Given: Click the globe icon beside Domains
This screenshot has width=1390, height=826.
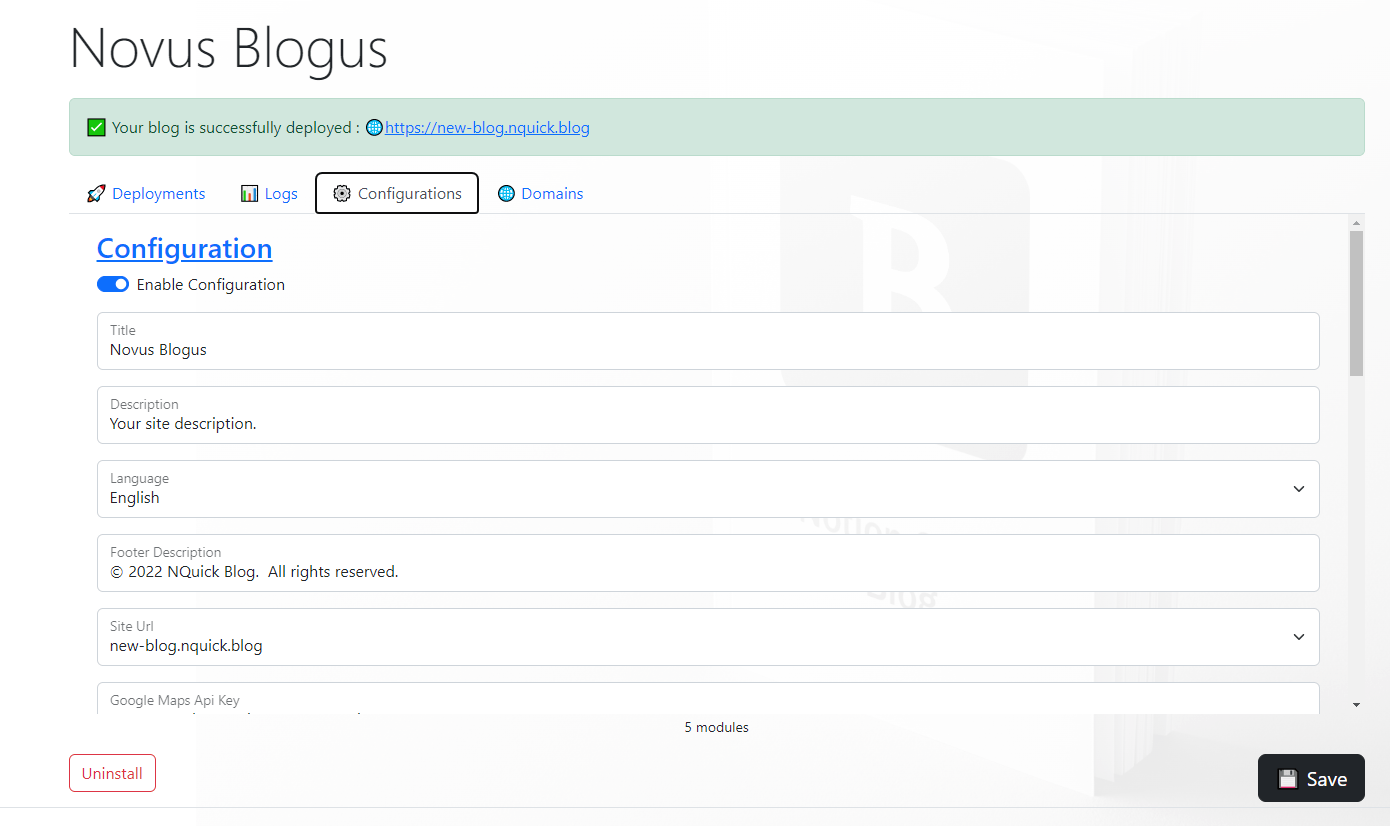Looking at the screenshot, I should point(506,194).
